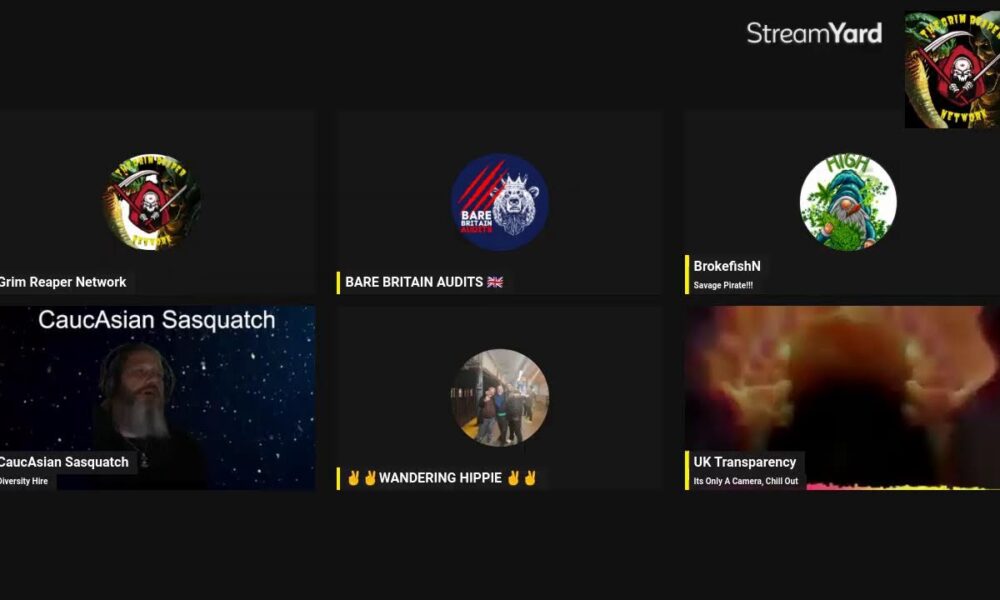
Task: Click the Savage Pirate!!! subtitle text
Action: tap(723, 285)
